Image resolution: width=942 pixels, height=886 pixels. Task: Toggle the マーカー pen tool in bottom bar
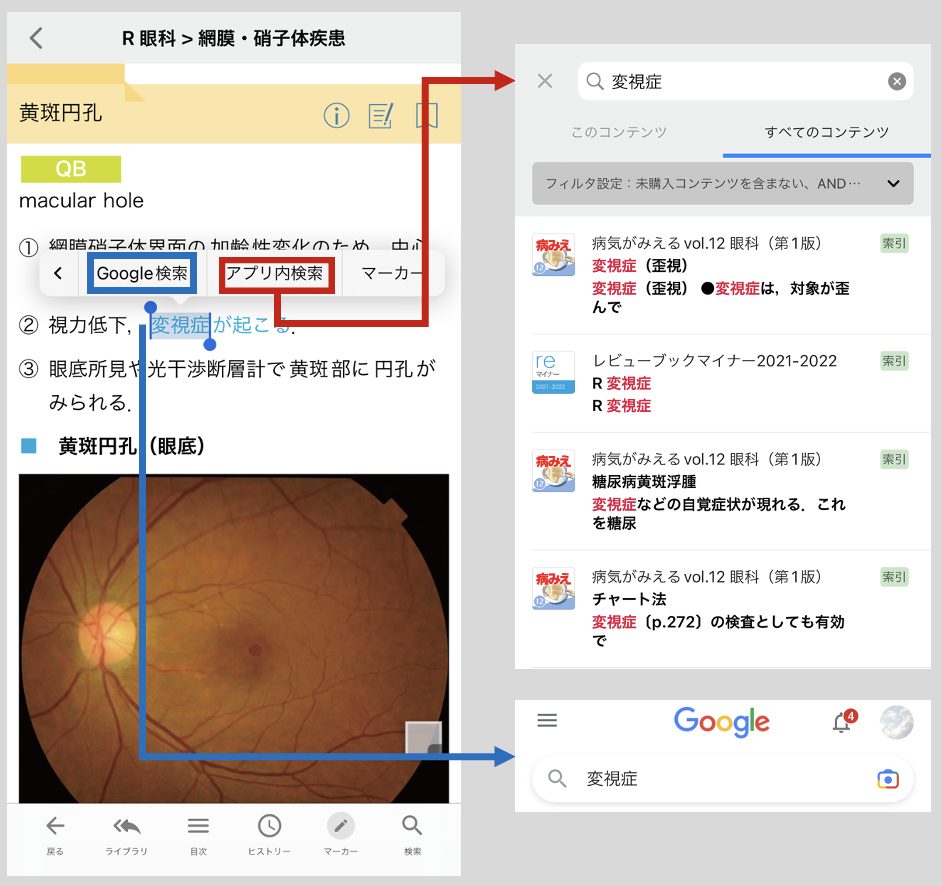[340, 832]
